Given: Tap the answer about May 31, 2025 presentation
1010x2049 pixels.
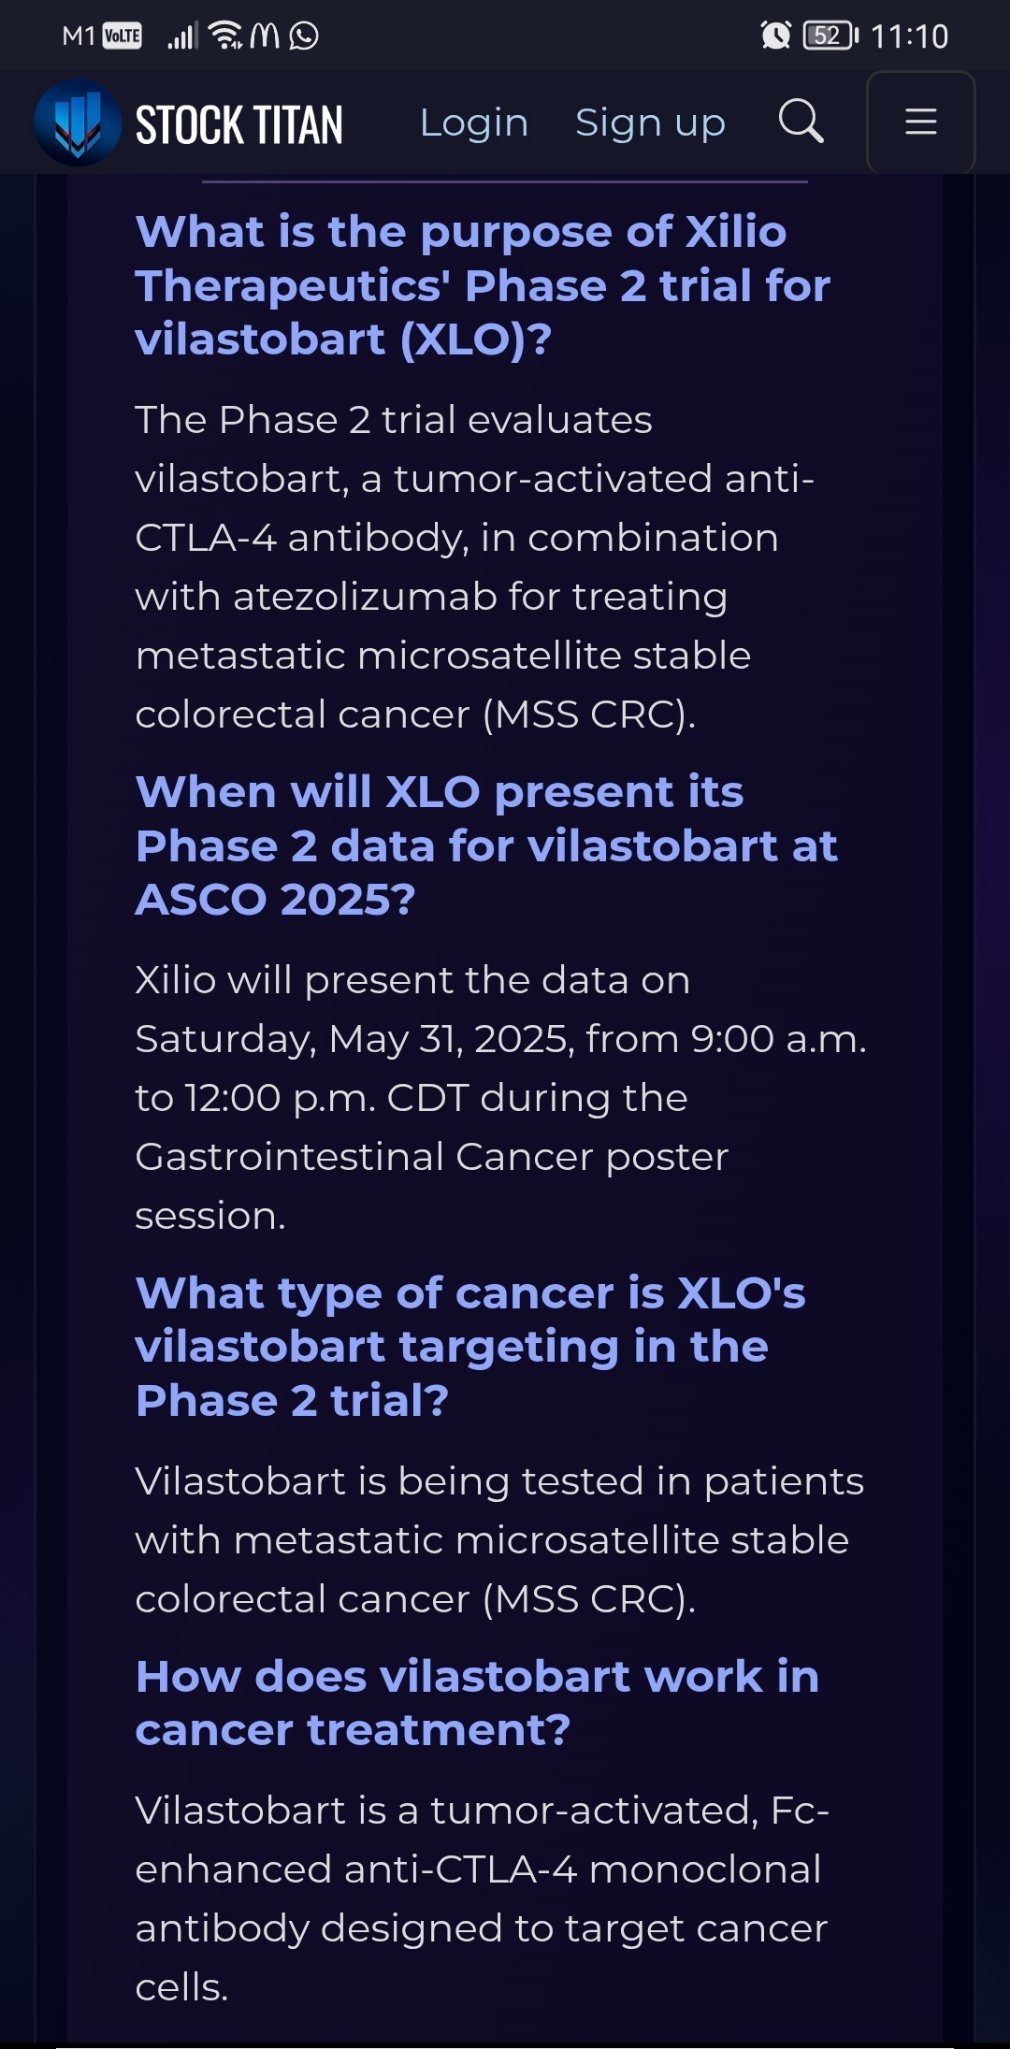Looking at the screenshot, I should [x=501, y=1098].
